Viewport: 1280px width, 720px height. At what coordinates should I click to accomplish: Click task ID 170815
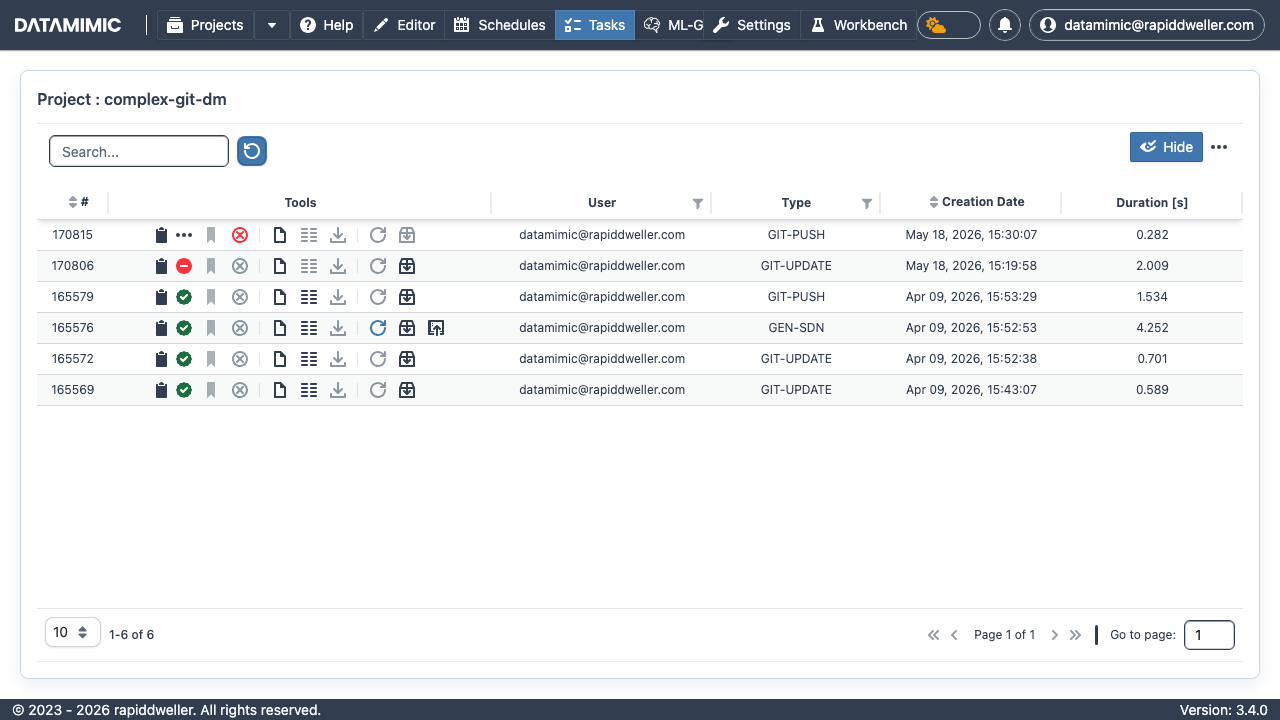pos(72,235)
